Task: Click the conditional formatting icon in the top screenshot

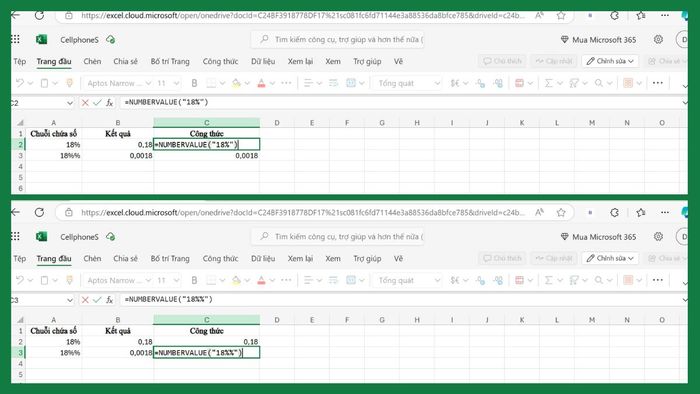Action: tap(519, 83)
